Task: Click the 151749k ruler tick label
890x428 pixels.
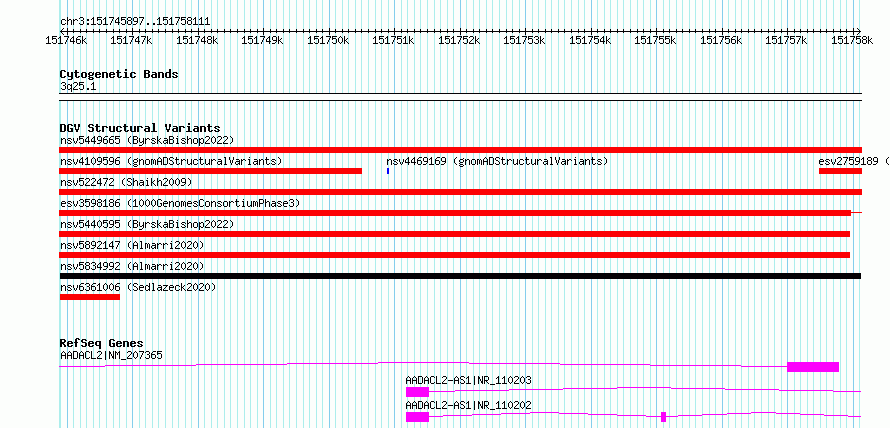Action: [x=262, y=40]
